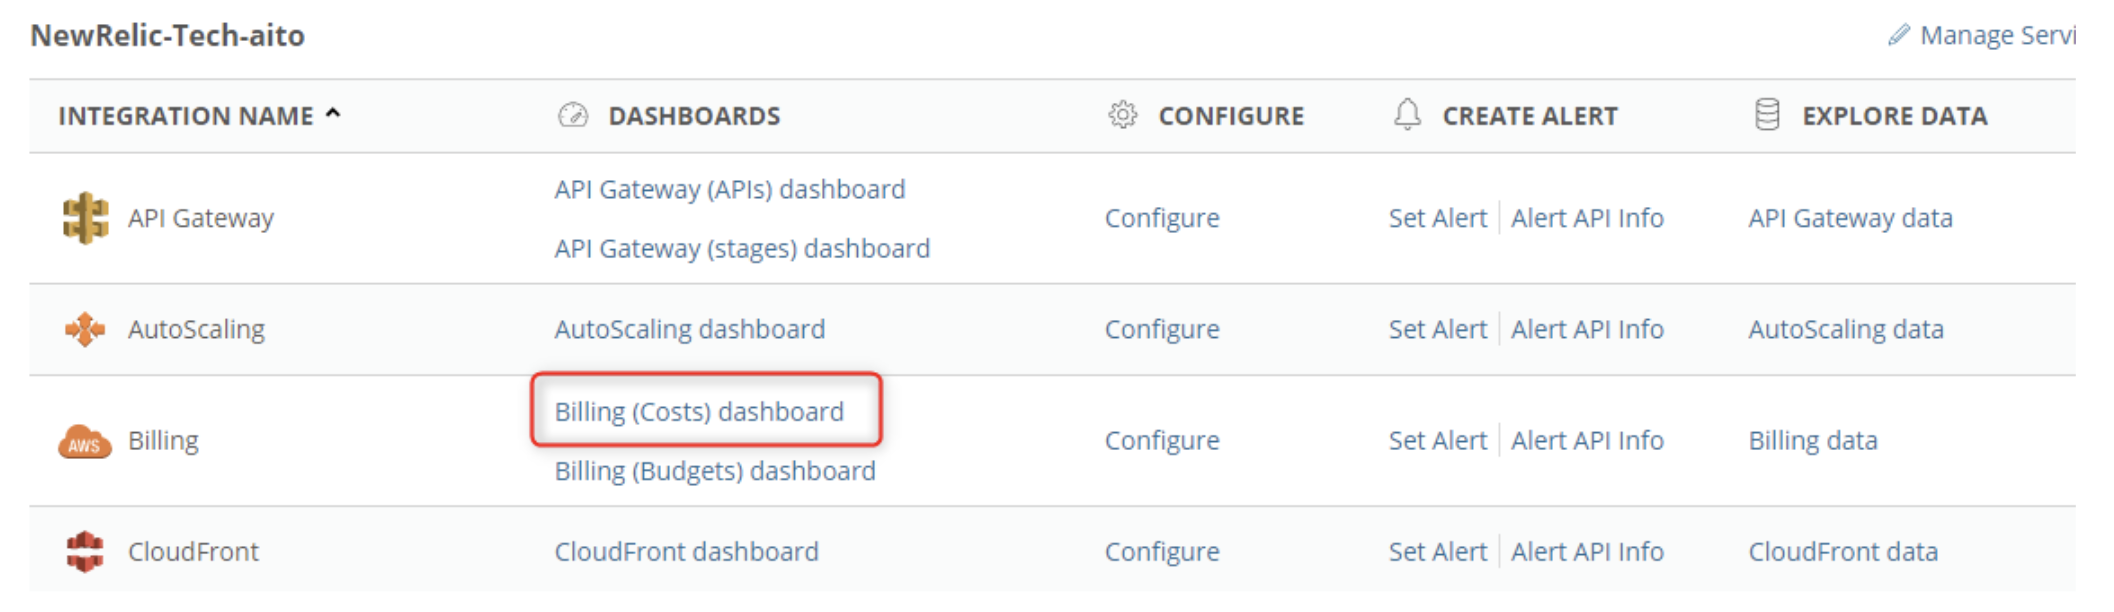Open the Manage Services link
The width and height of the screenshot is (2114, 612).
[1997, 36]
